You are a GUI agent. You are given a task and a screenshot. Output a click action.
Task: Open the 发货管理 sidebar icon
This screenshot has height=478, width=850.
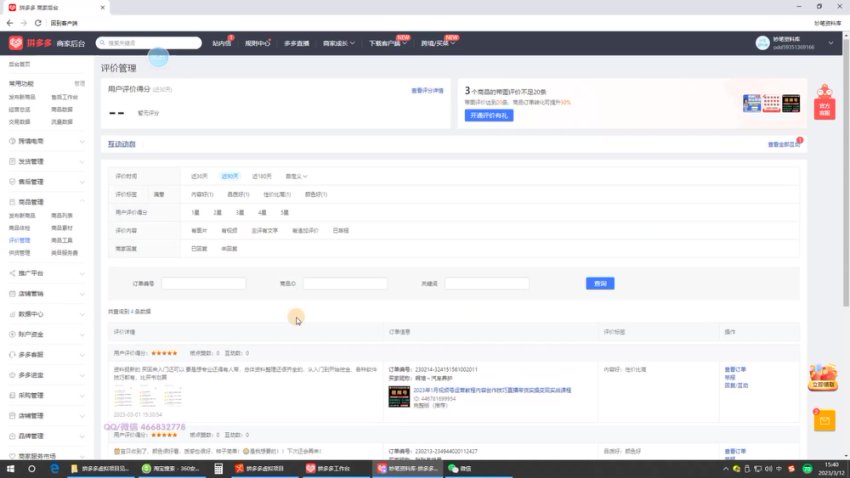click(x=12, y=162)
